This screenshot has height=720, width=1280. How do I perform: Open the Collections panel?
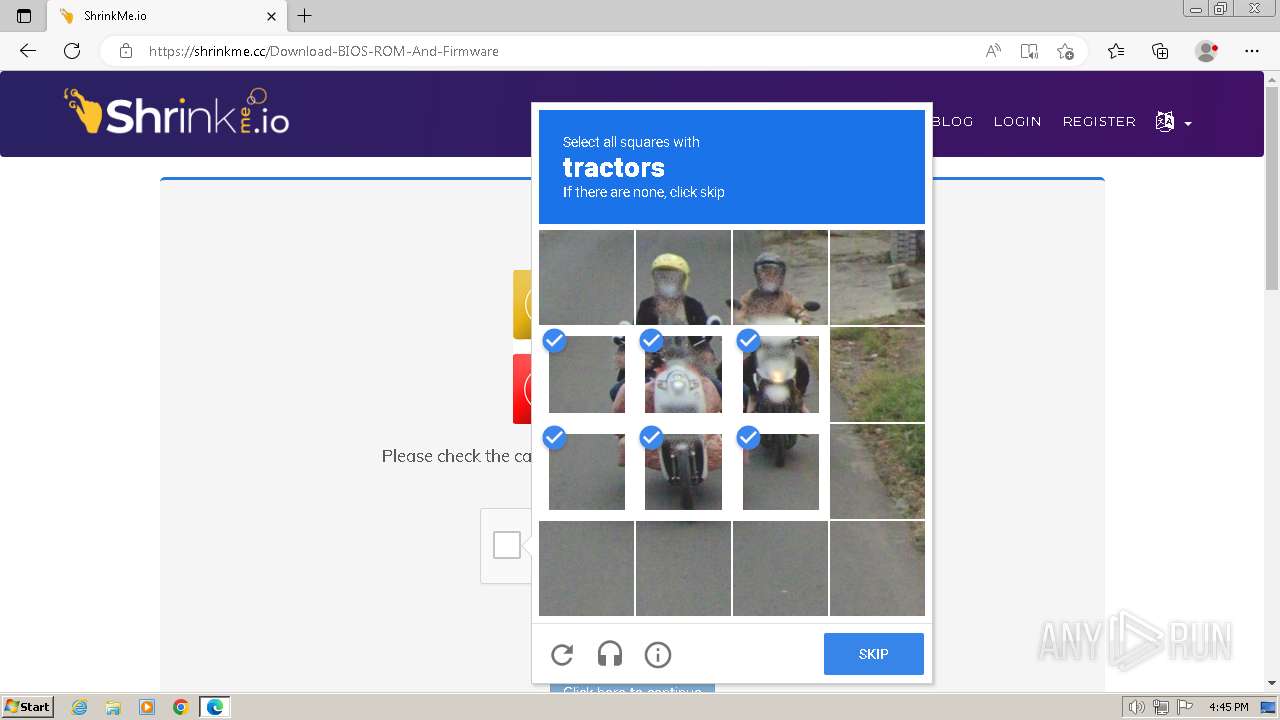1160,51
